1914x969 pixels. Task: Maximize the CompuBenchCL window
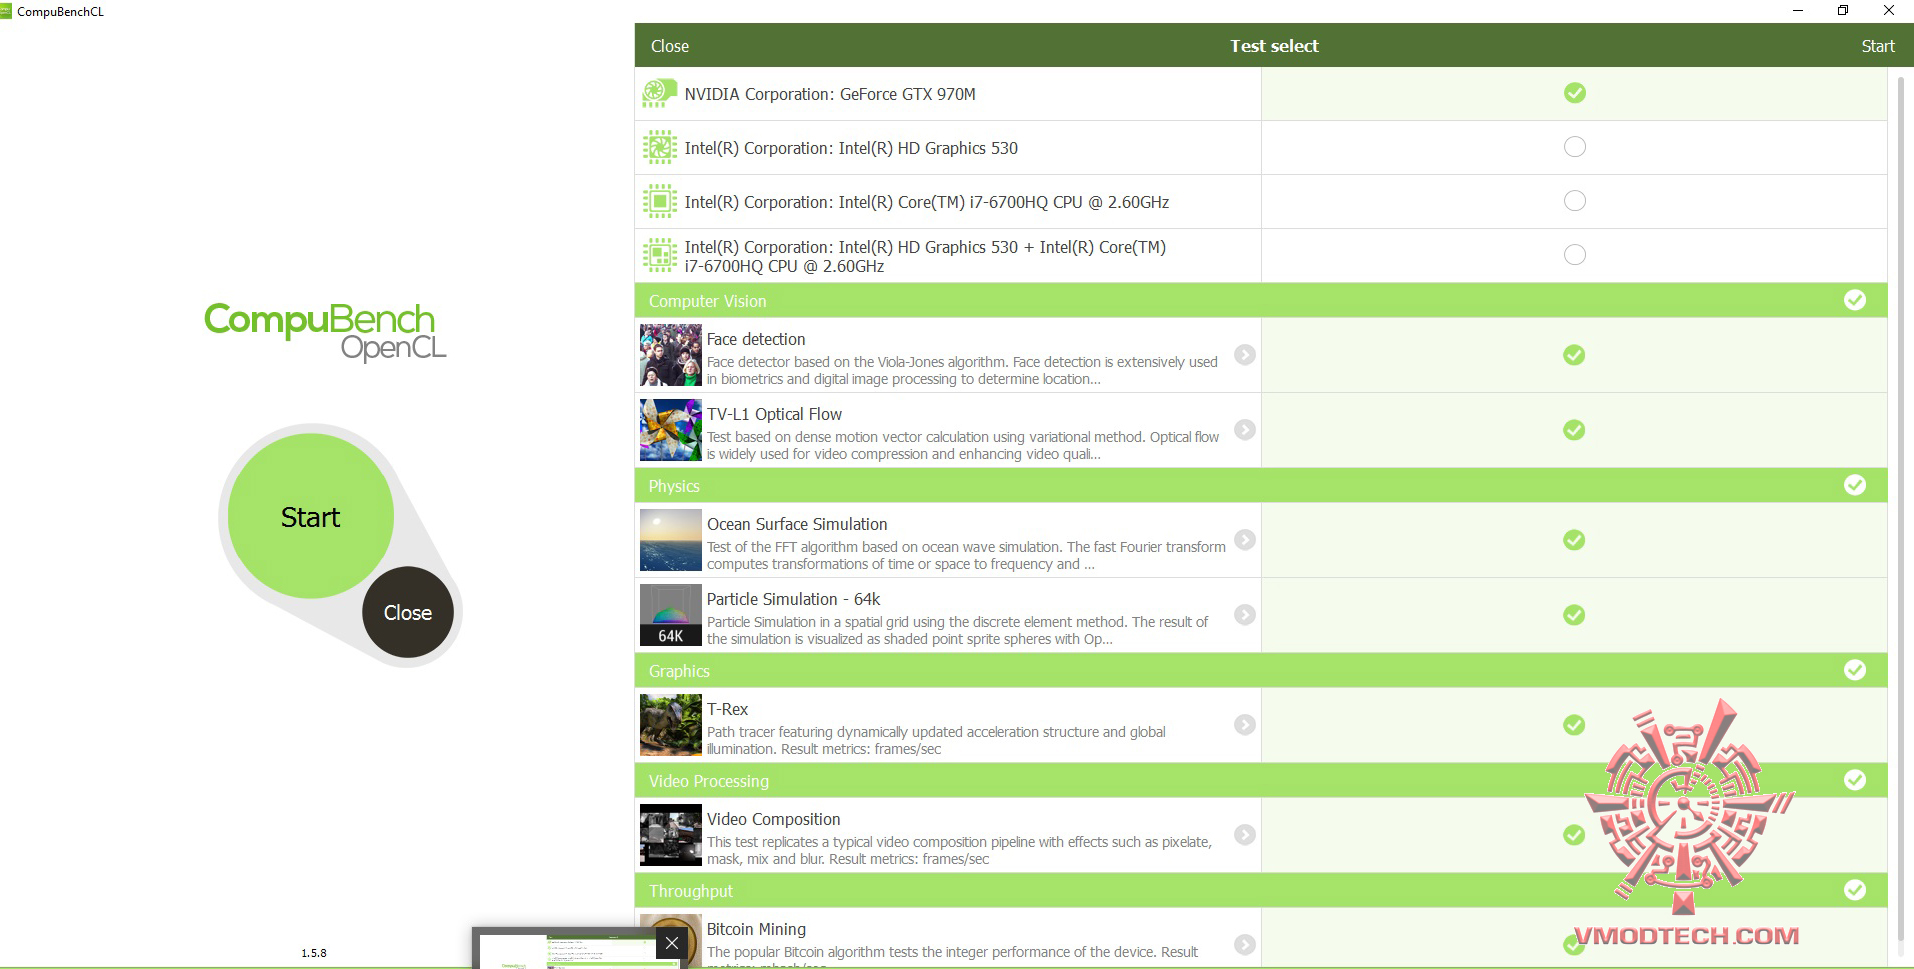(x=1842, y=11)
